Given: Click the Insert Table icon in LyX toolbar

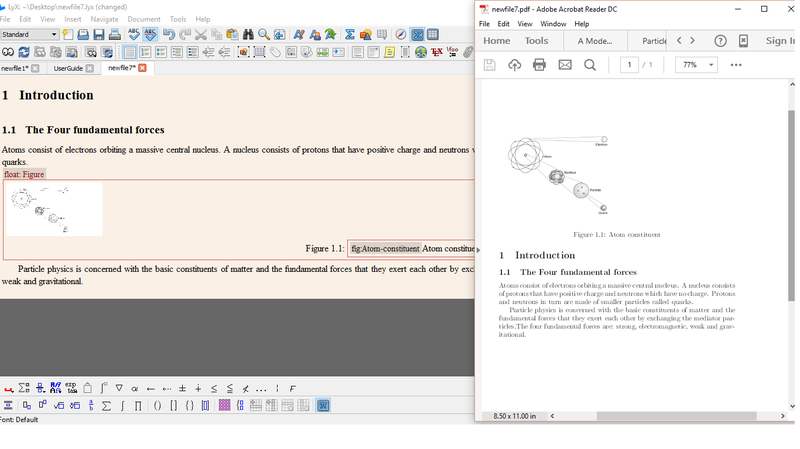Looking at the screenshot, I should click(382, 34).
